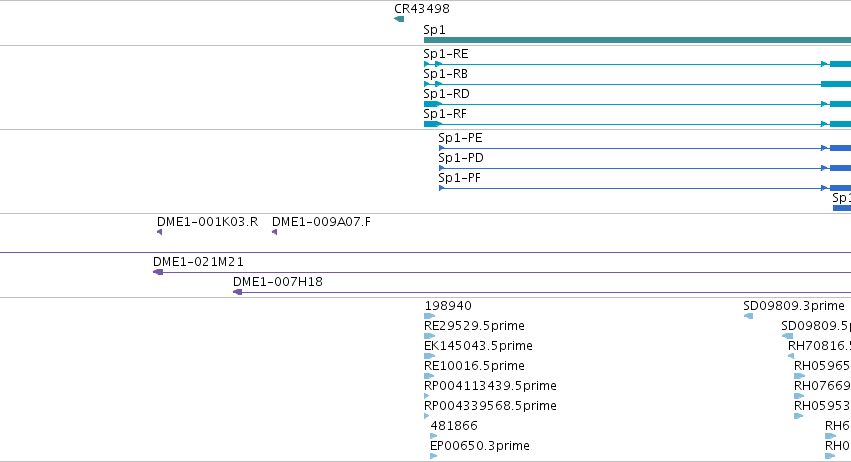The height and width of the screenshot is (462, 851).
Task: Open the Sp1-RE transcript label
Action: pos(446,54)
